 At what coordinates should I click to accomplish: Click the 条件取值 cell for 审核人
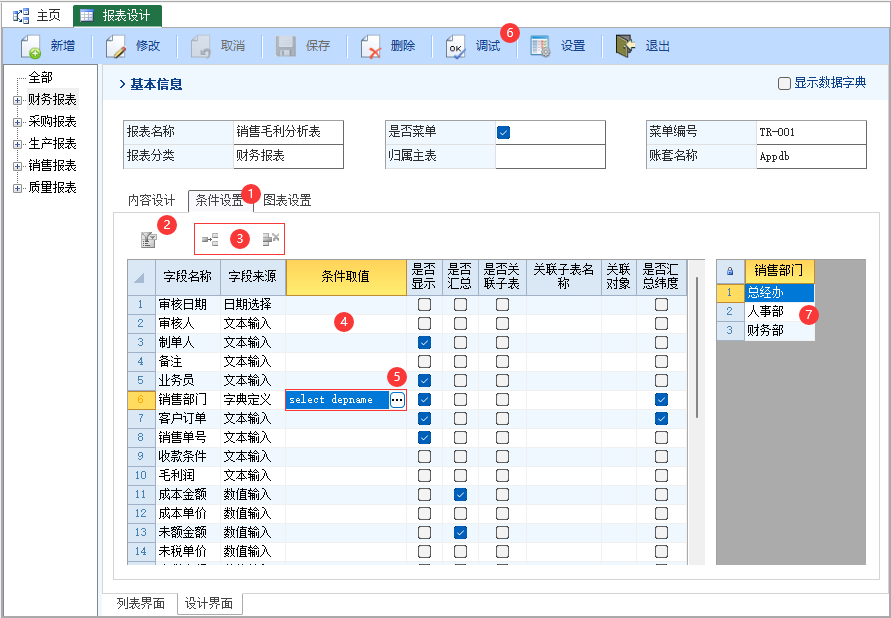[x=346, y=324]
